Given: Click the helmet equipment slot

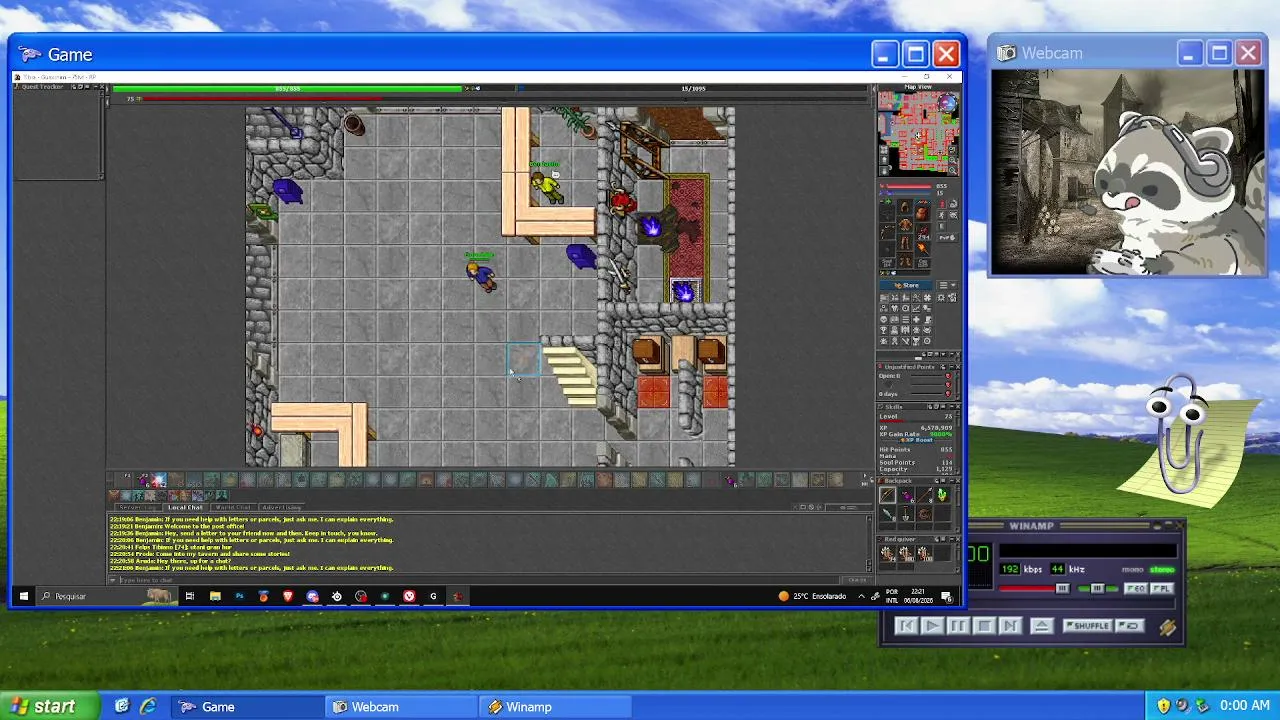Looking at the screenshot, I should (x=905, y=207).
